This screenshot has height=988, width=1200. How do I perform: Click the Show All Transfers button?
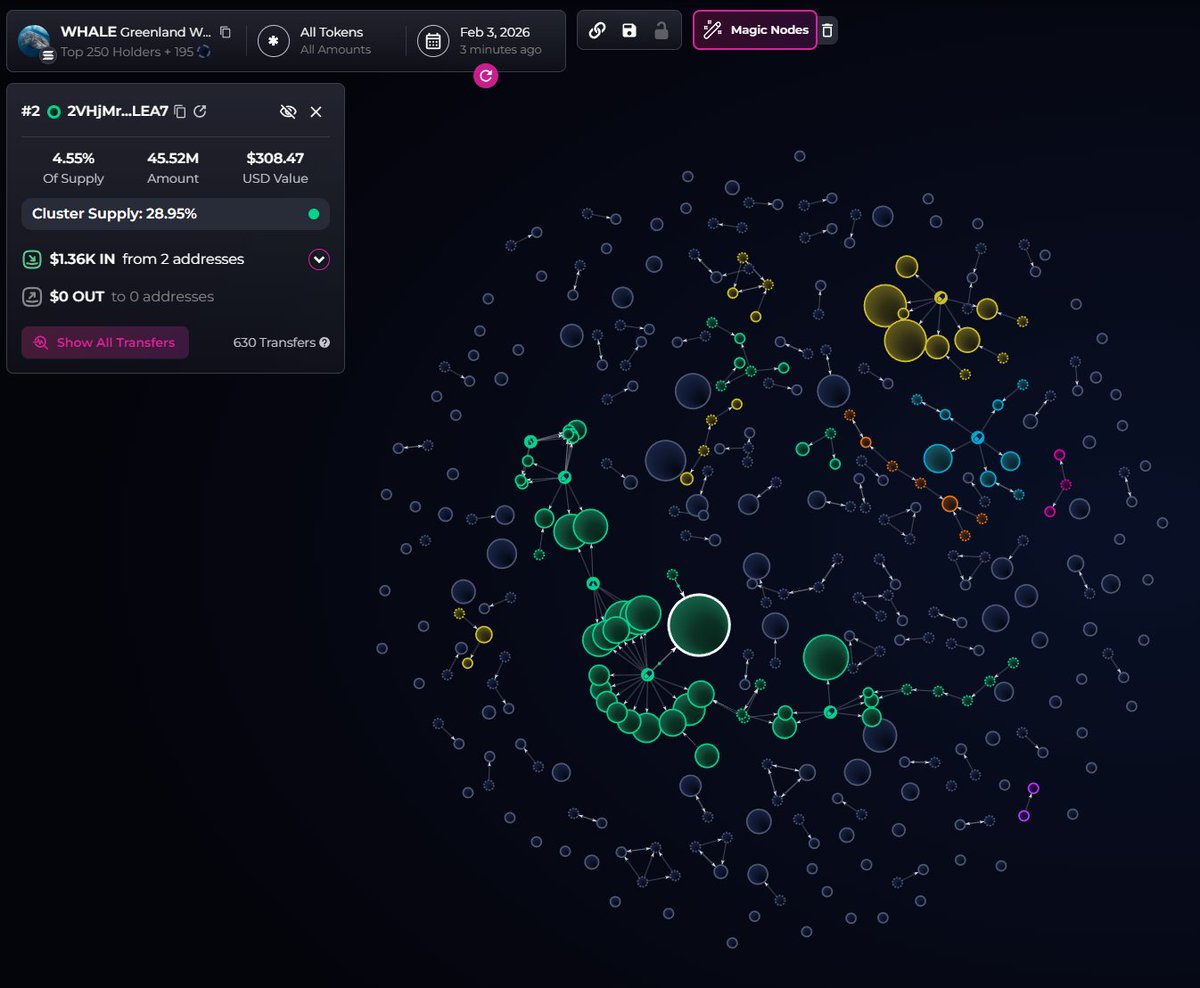click(x=104, y=342)
